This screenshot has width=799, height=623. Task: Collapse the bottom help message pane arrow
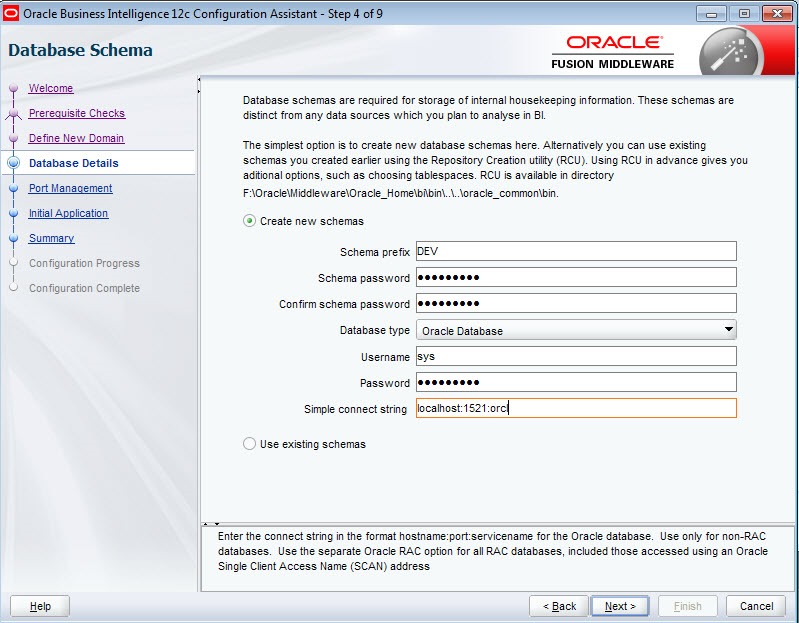click(x=217, y=524)
